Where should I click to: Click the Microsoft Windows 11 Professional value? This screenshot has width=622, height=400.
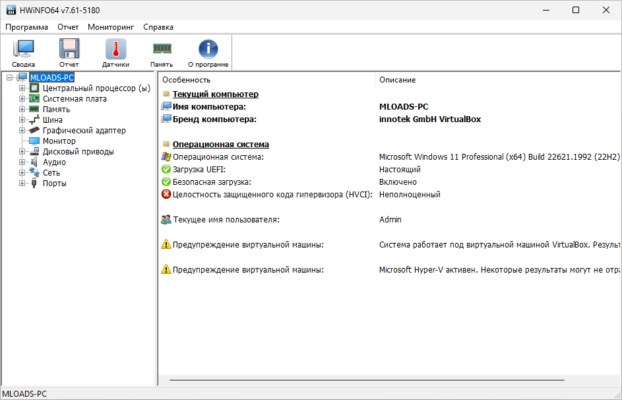tap(499, 157)
